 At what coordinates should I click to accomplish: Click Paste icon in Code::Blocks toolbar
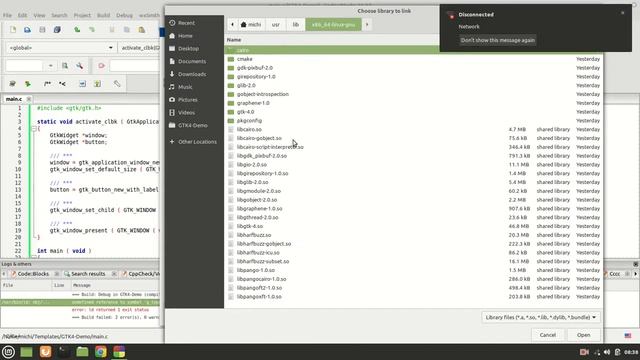(142, 30)
